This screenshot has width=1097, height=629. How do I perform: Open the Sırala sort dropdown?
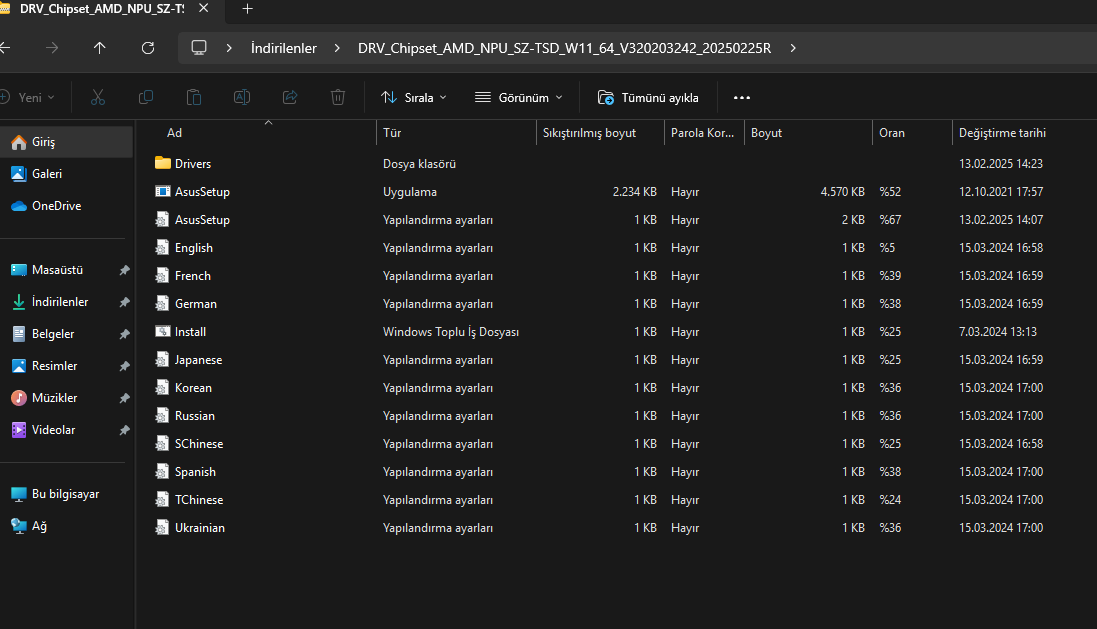pyautogui.click(x=413, y=97)
